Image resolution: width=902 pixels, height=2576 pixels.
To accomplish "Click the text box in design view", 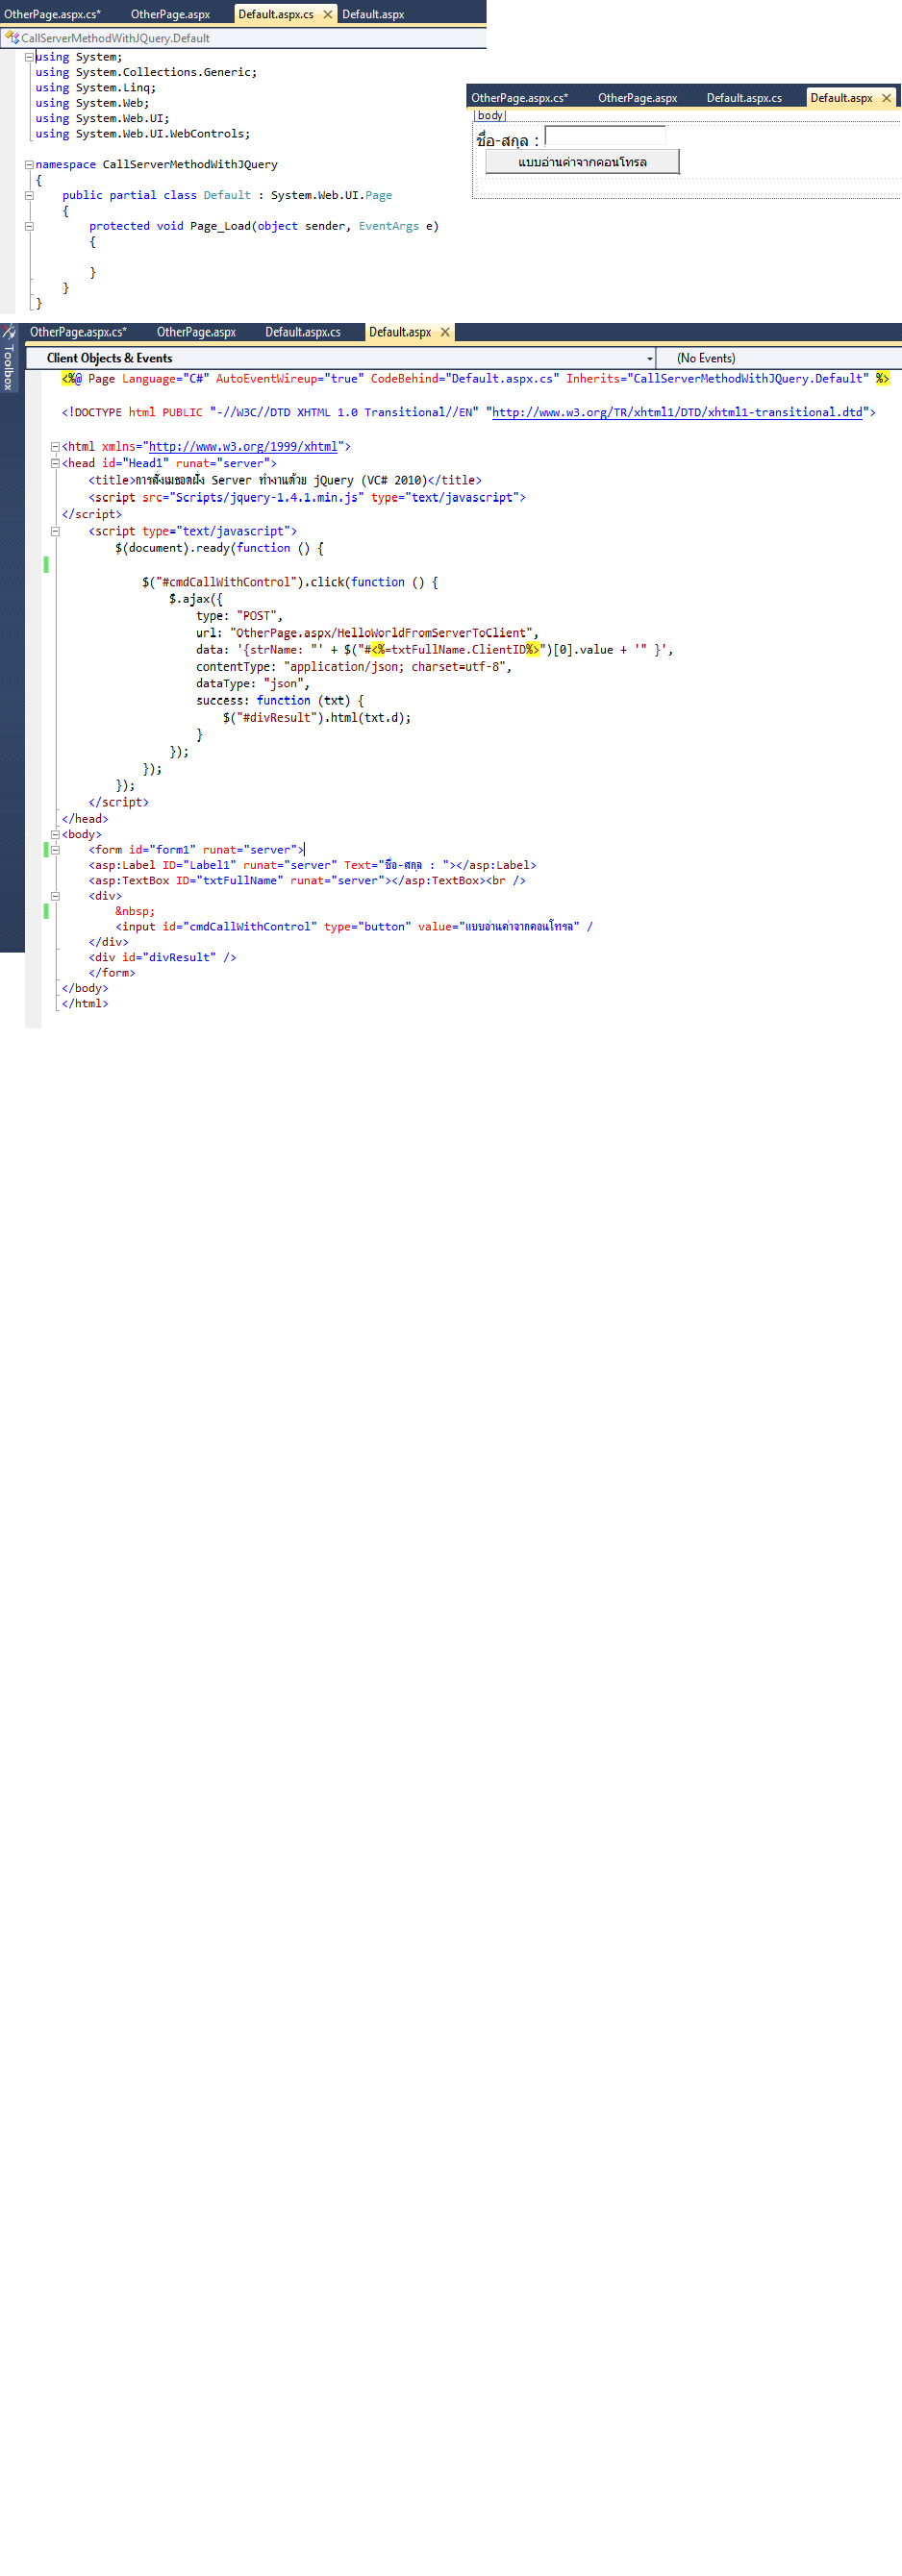I will point(605,137).
